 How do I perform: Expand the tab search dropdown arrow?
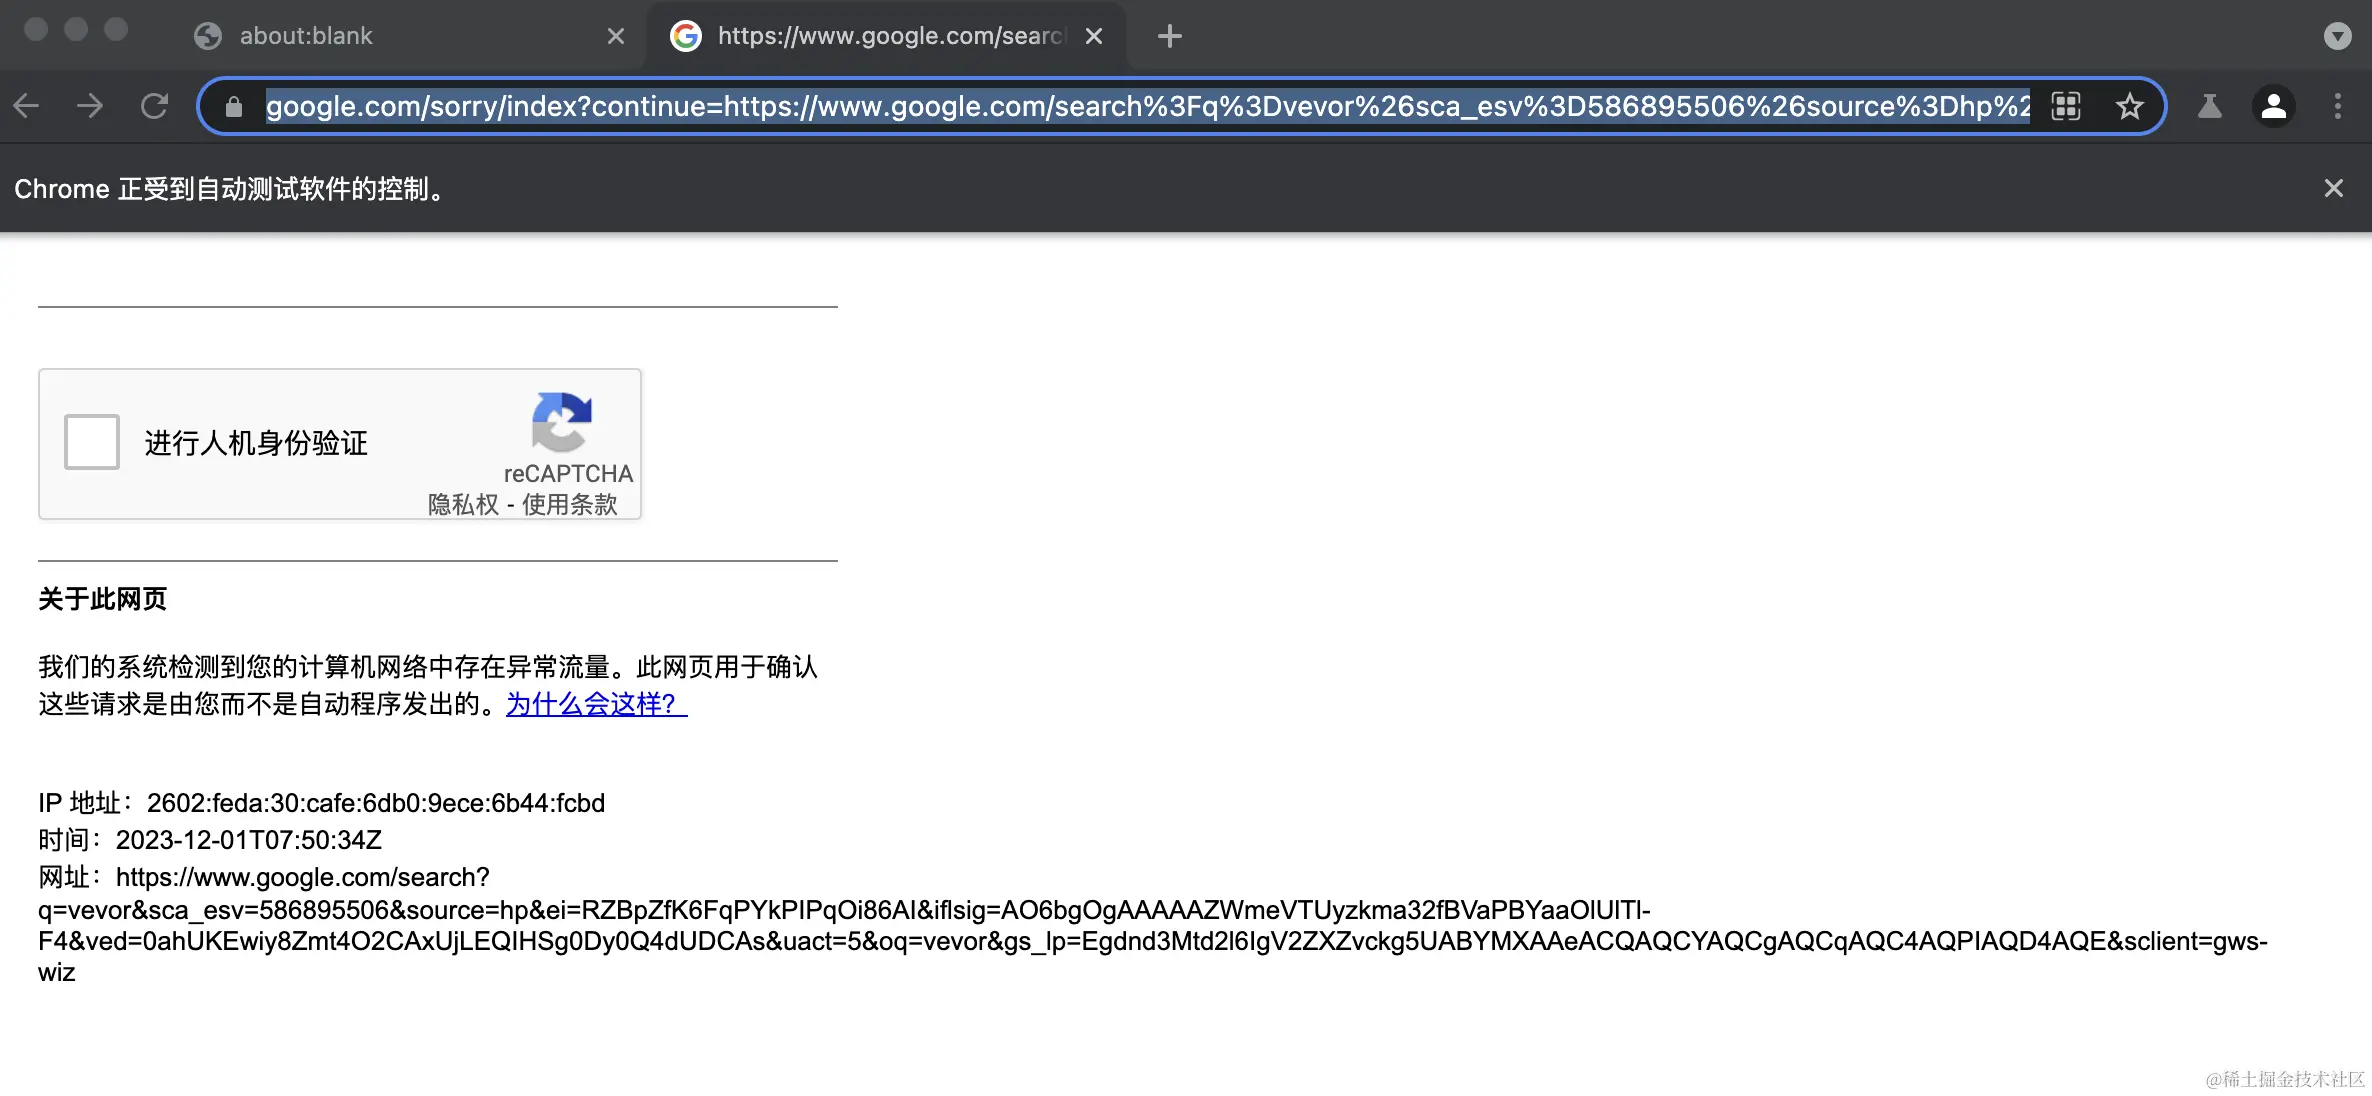pyautogui.click(x=2338, y=36)
